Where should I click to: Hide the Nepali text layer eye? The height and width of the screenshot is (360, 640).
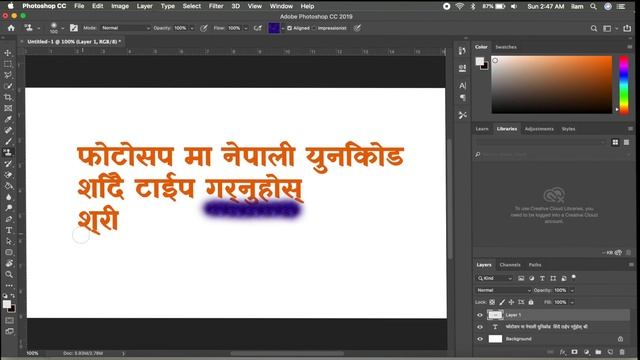point(480,327)
